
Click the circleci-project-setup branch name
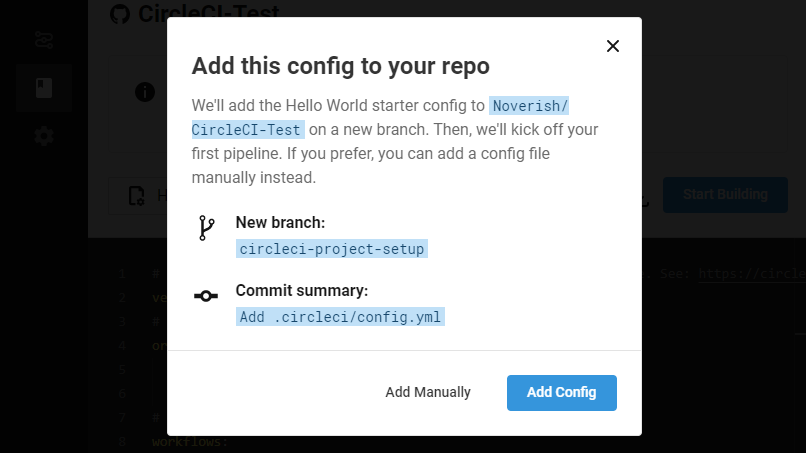(x=332, y=249)
